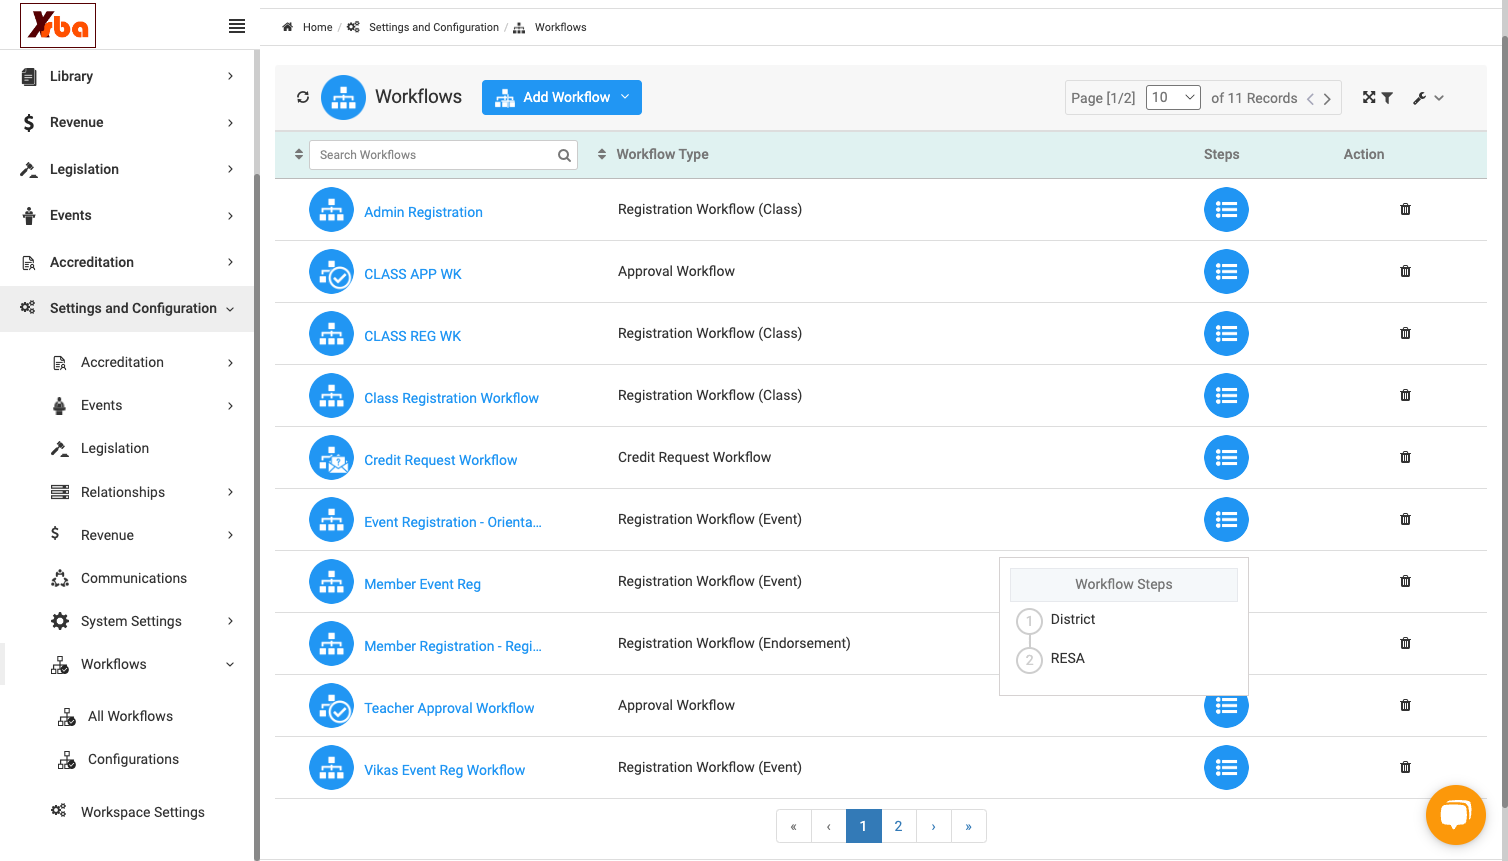Show steps for CLASS APP WK
1508x861 pixels.
click(1226, 272)
